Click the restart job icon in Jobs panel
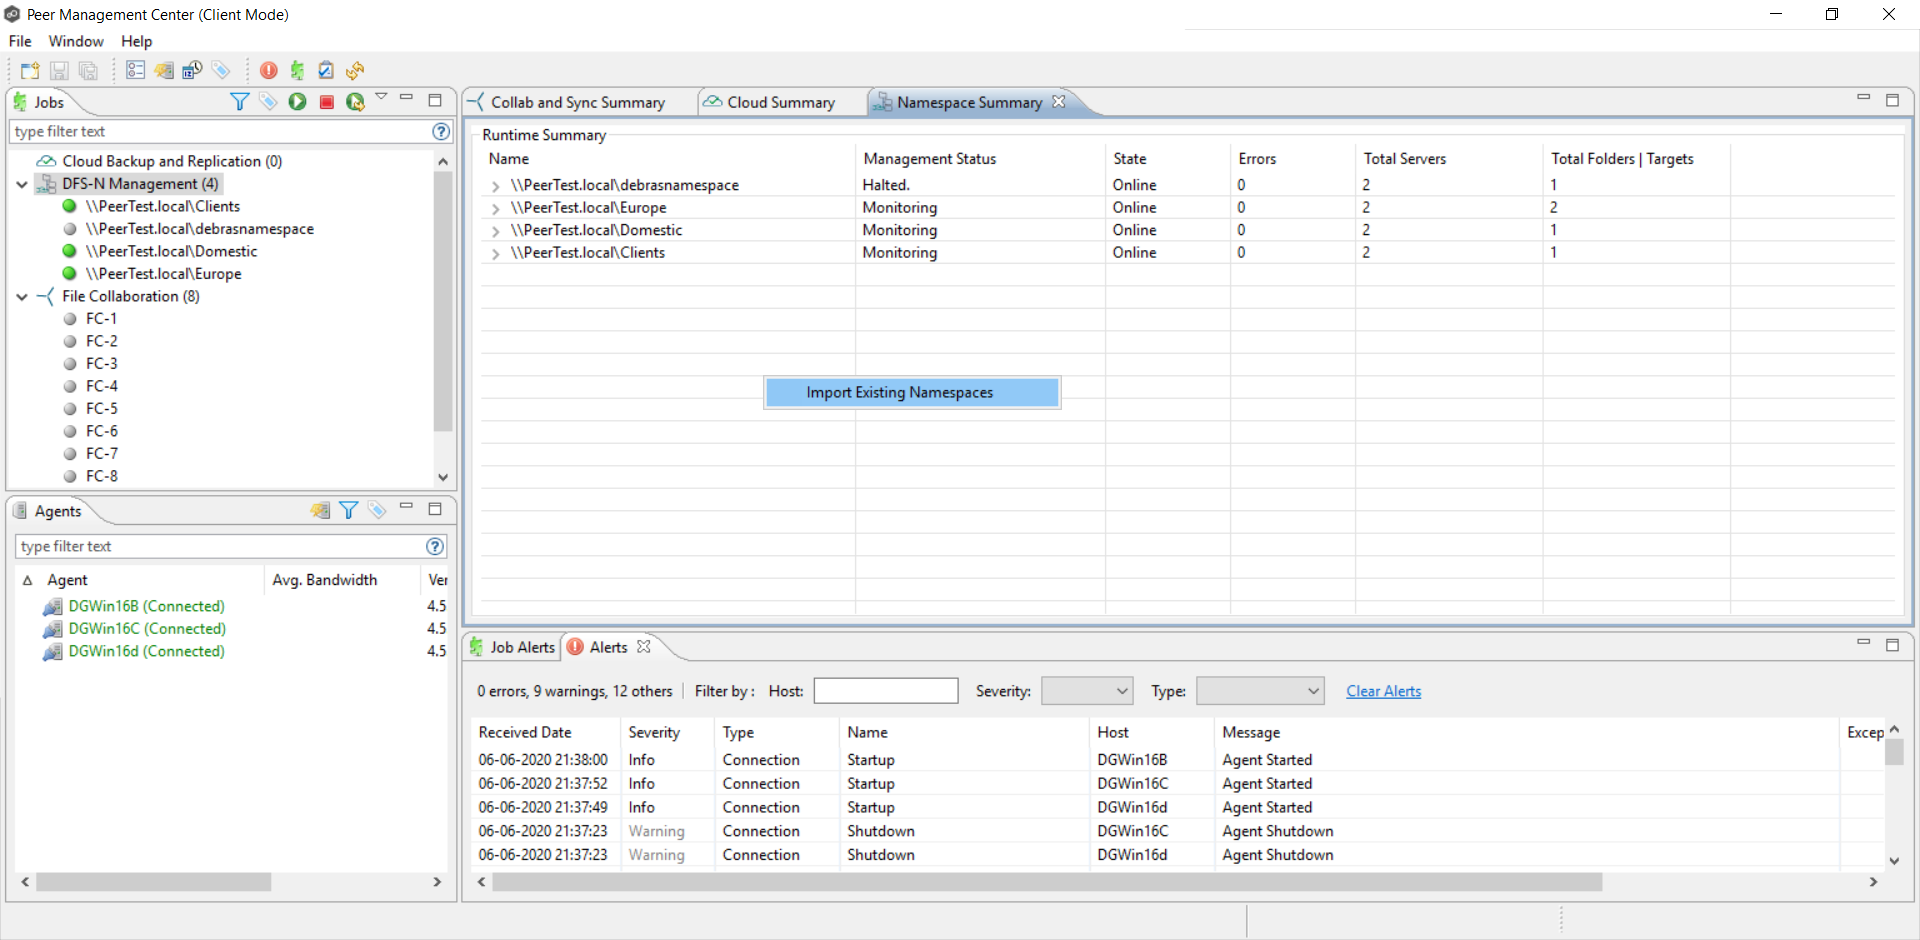This screenshot has width=1920, height=940. [355, 101]
